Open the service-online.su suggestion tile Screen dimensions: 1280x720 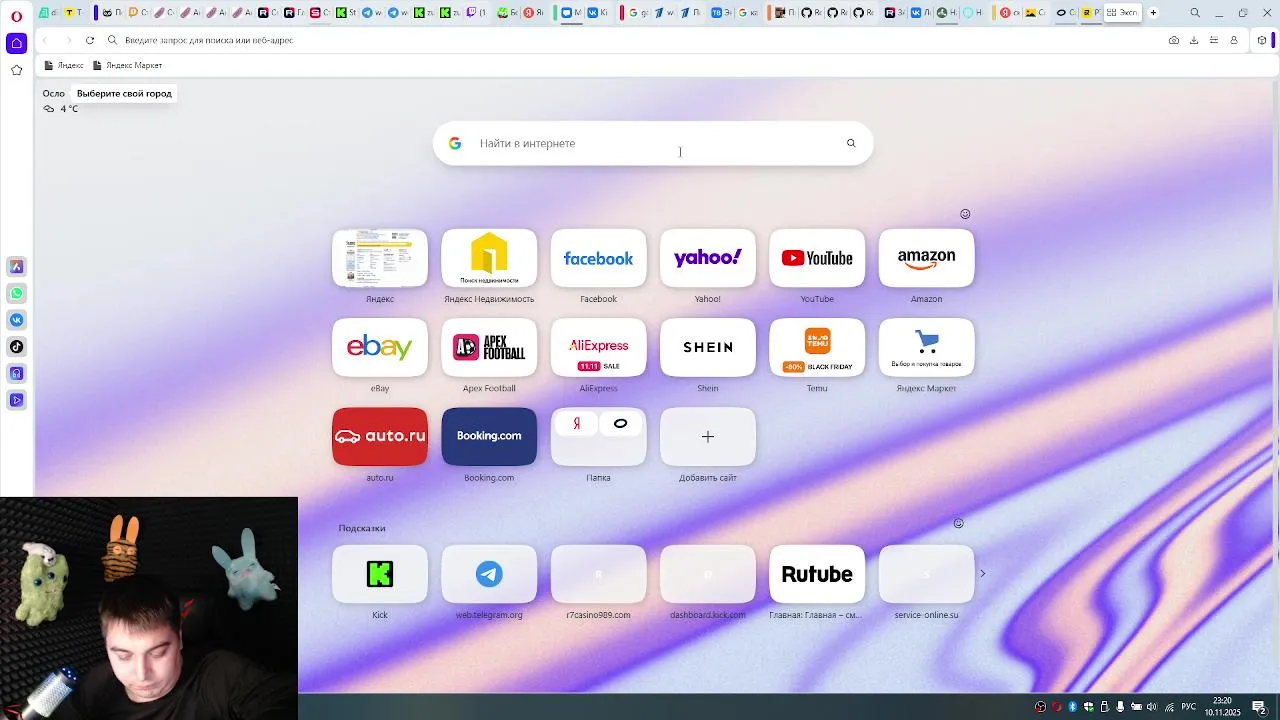click(926, 574)
